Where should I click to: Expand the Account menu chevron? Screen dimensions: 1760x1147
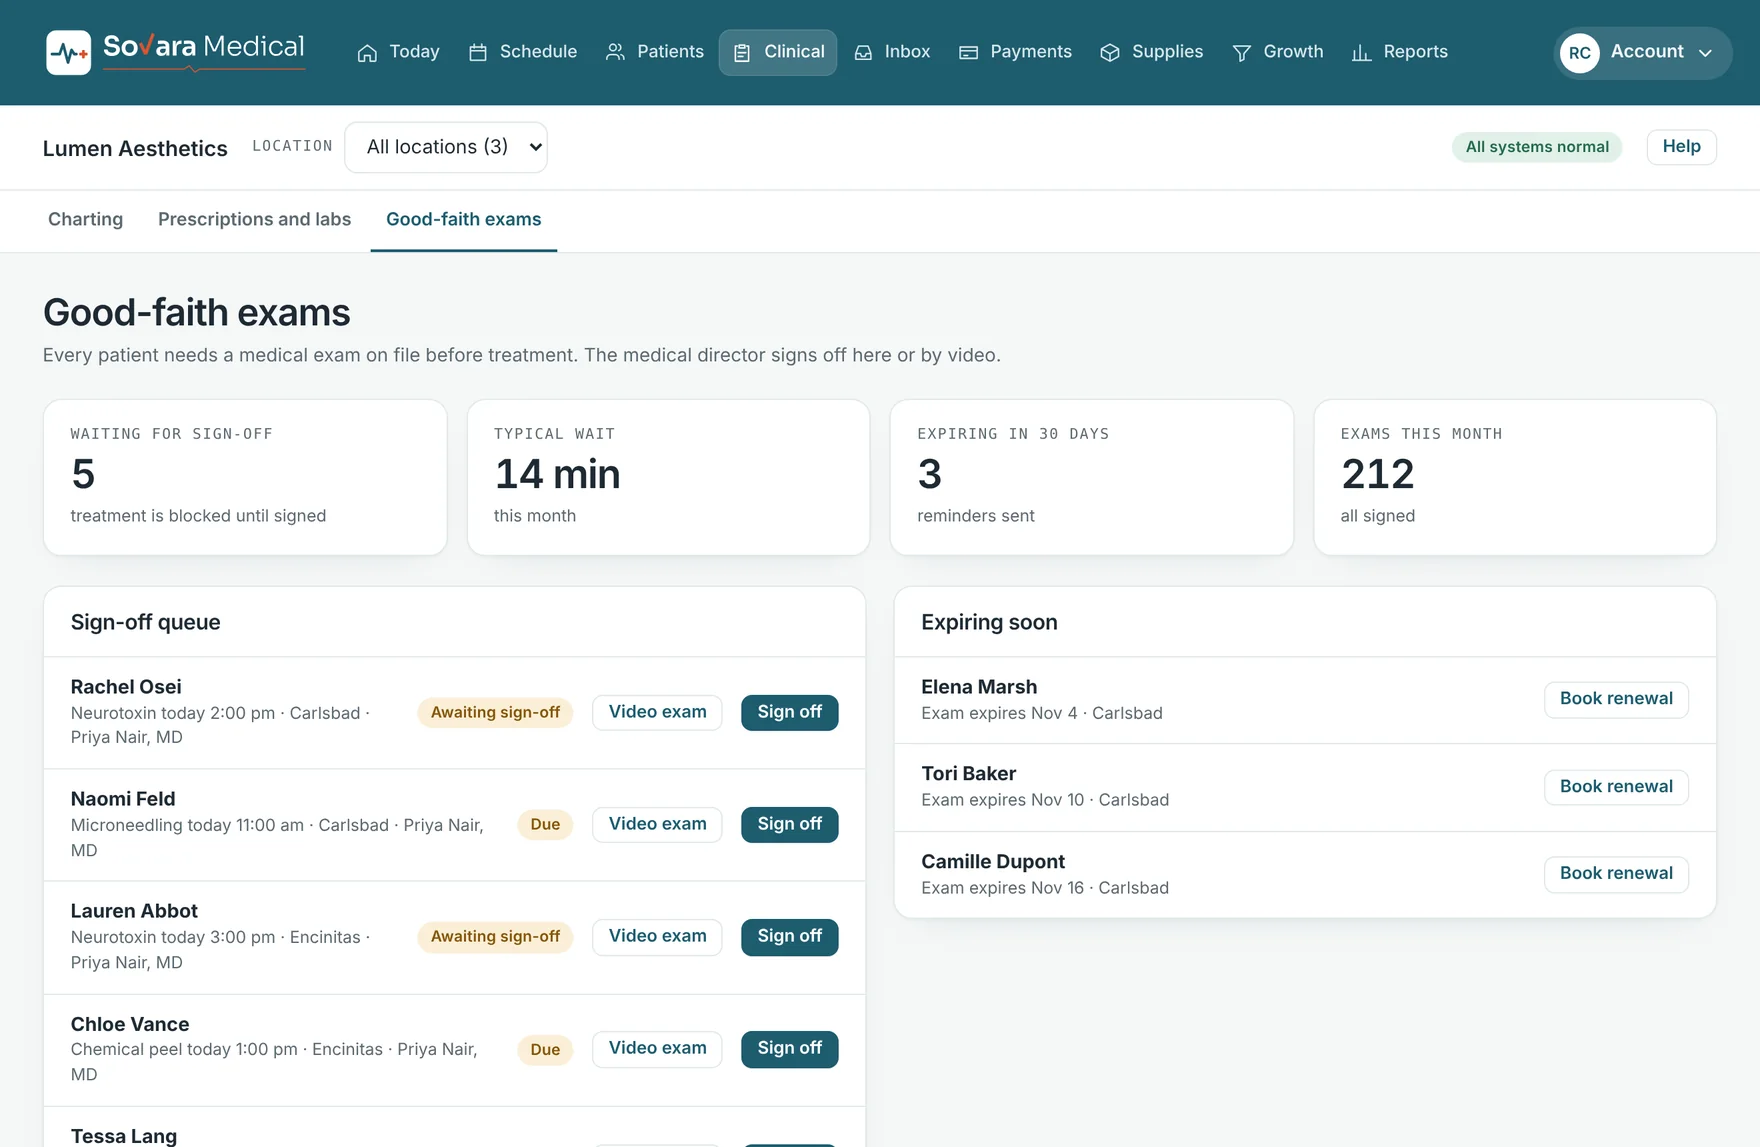point(1705,53)
